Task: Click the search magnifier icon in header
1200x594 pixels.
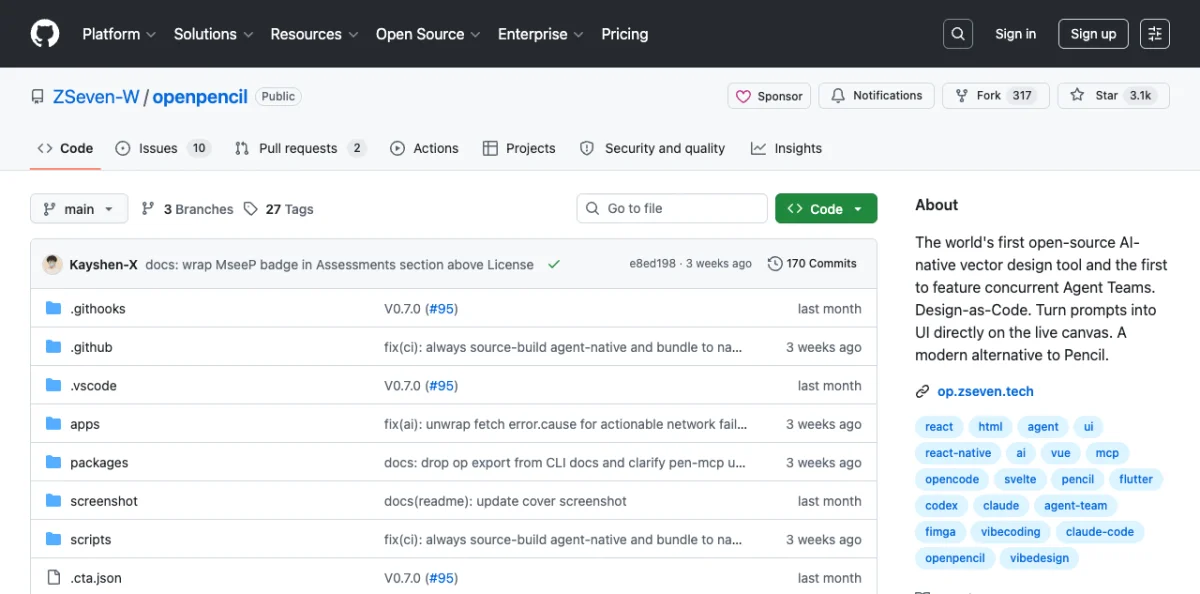Action: pyautogui.click(x=958, y=34)
